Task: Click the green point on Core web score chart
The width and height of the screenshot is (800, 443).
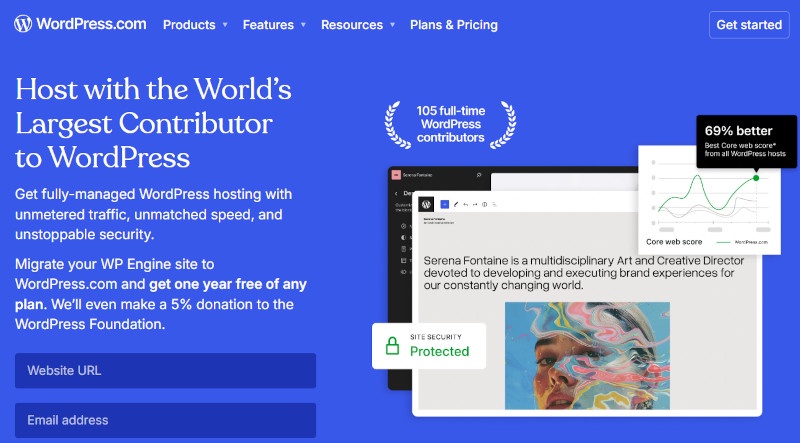Action: (x=756, y=178)
